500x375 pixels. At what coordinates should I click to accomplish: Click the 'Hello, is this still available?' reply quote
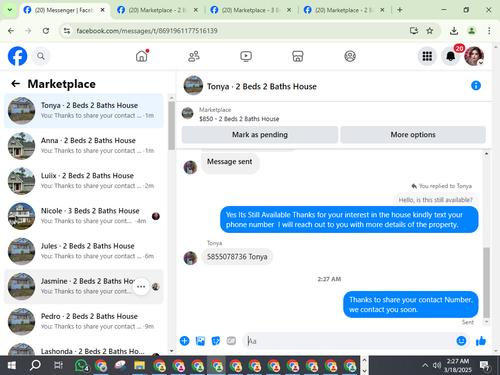[x=435, y=200]
